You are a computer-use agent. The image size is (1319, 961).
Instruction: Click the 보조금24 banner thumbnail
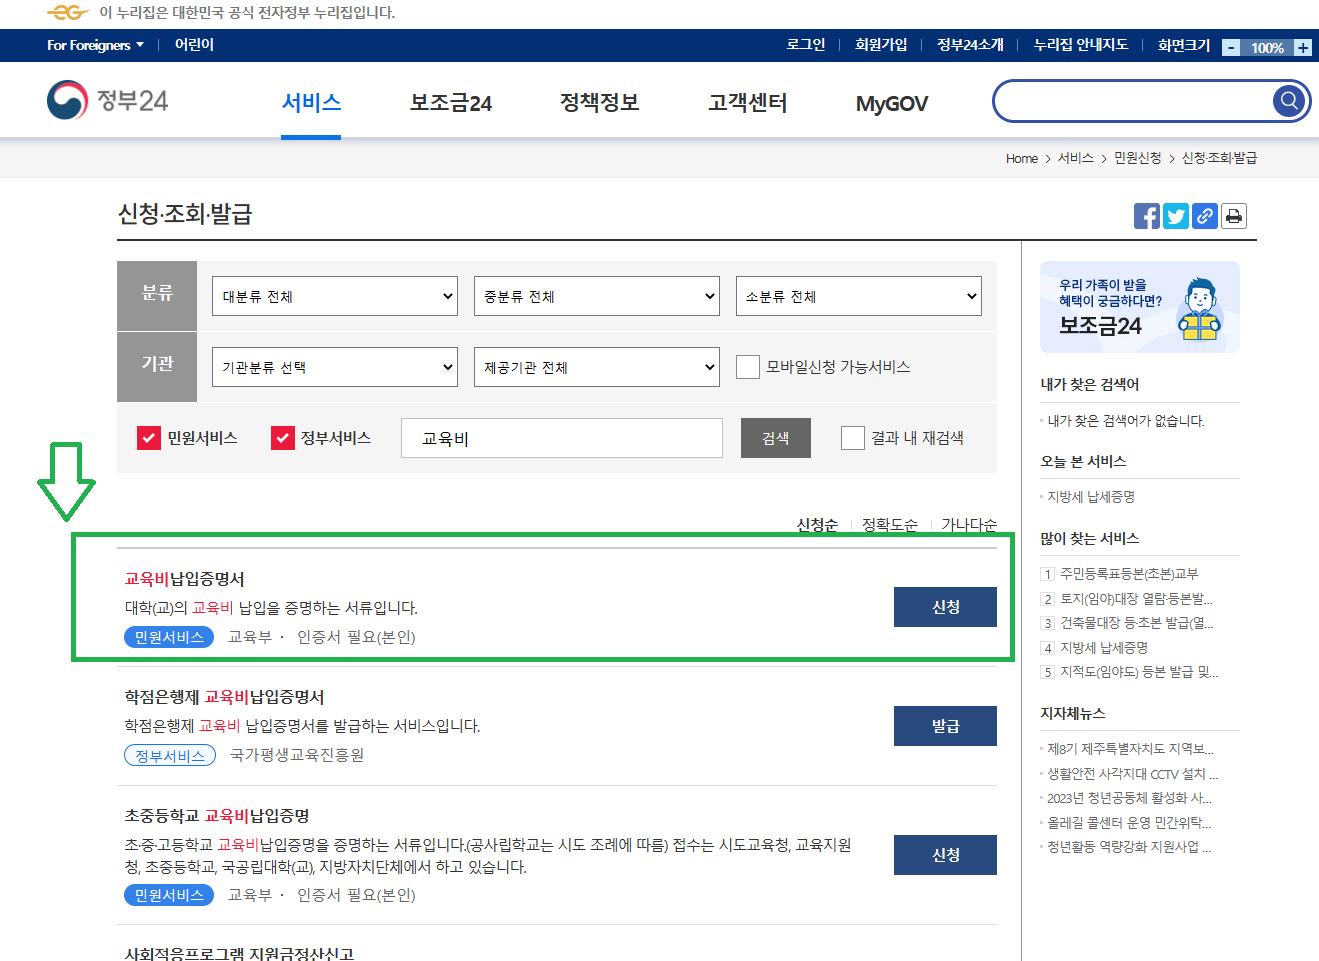pyautogui.click(x=1139, y=307)
